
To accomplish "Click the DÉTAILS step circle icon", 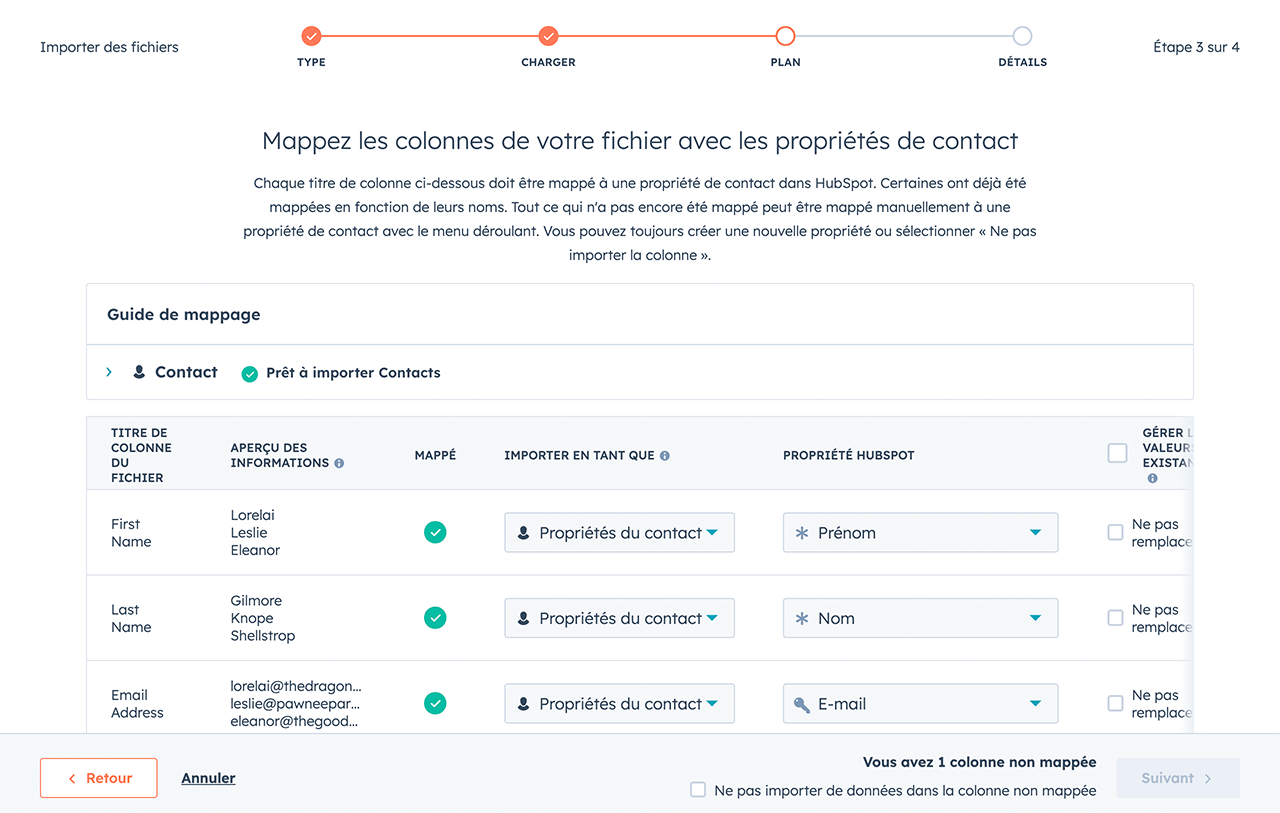I will (x=1022, y=36).
